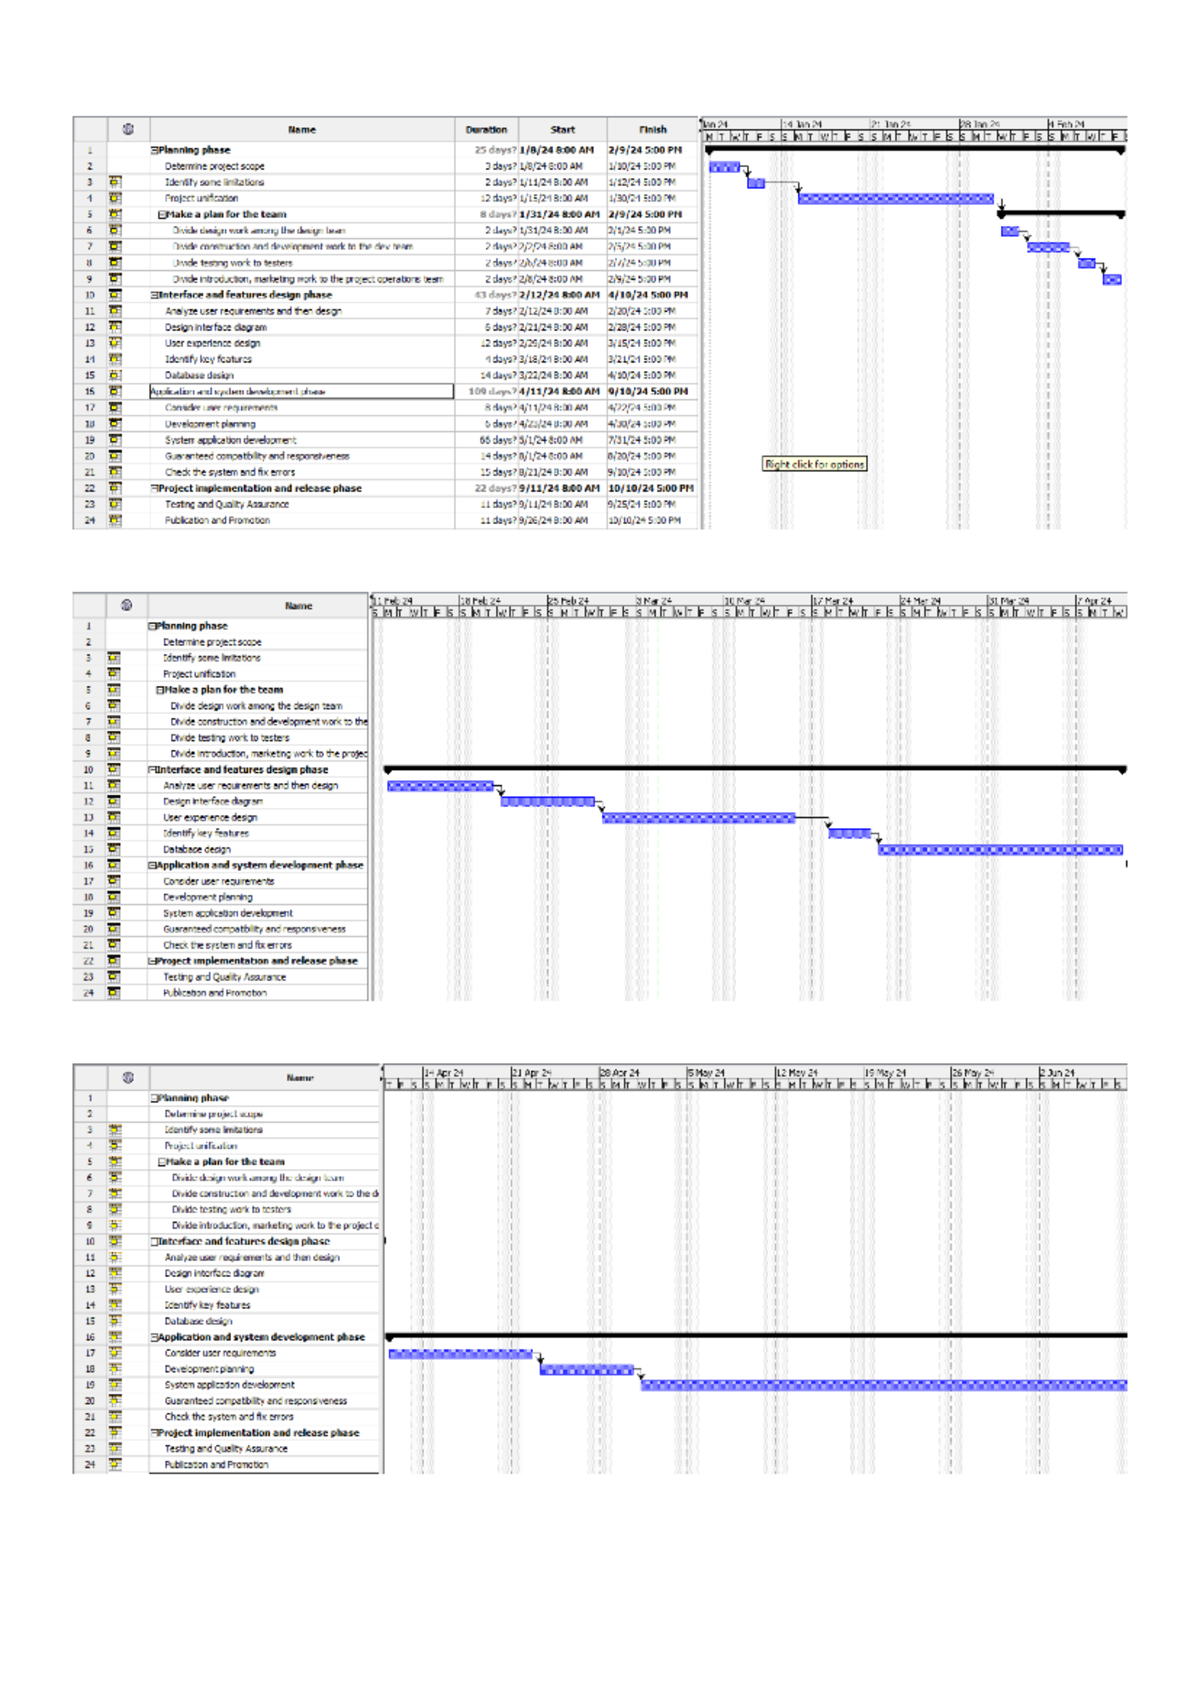Click the Start column header
Screen dimensions: 1200x1696
coord(562,129)
